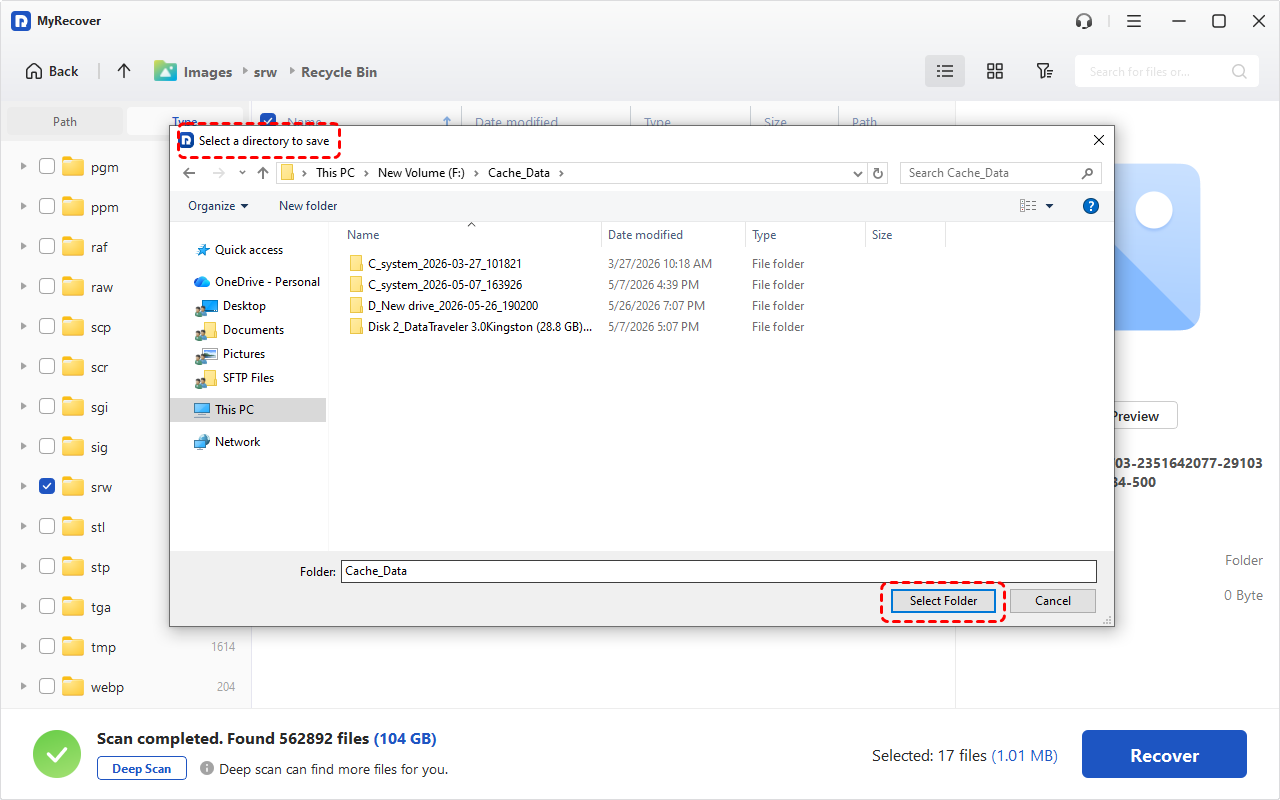This screenshot has width=1280, height=800.
Task: Start a Deep Scan
Action: pyautogui.click(x=141, y=768)
